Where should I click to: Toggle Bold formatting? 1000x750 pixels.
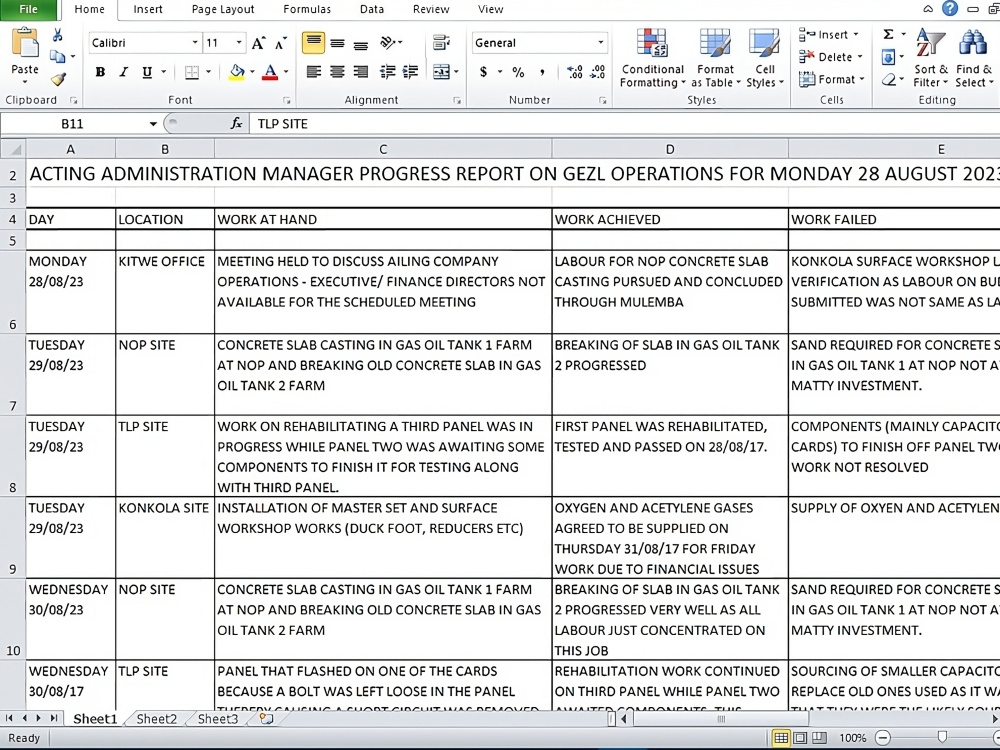[100, 72]
